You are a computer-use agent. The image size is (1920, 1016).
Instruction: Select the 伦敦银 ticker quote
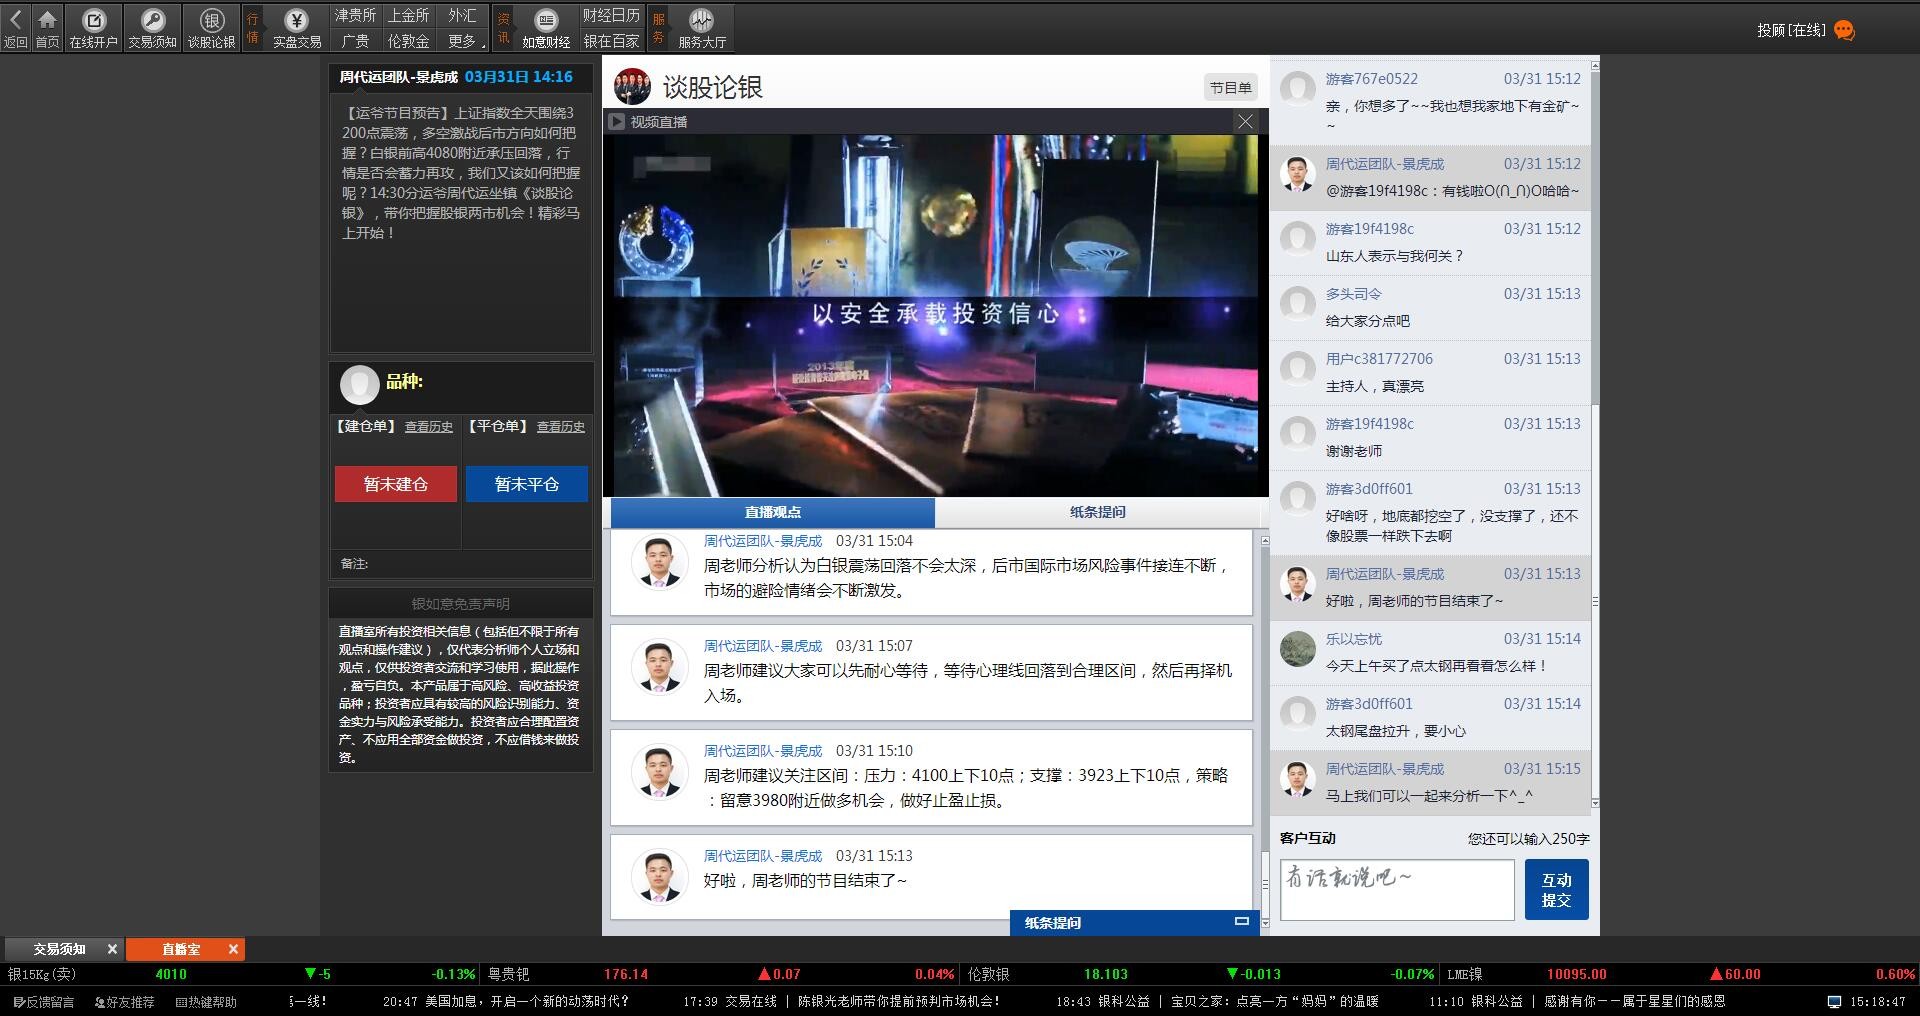tap(1200, 974)
